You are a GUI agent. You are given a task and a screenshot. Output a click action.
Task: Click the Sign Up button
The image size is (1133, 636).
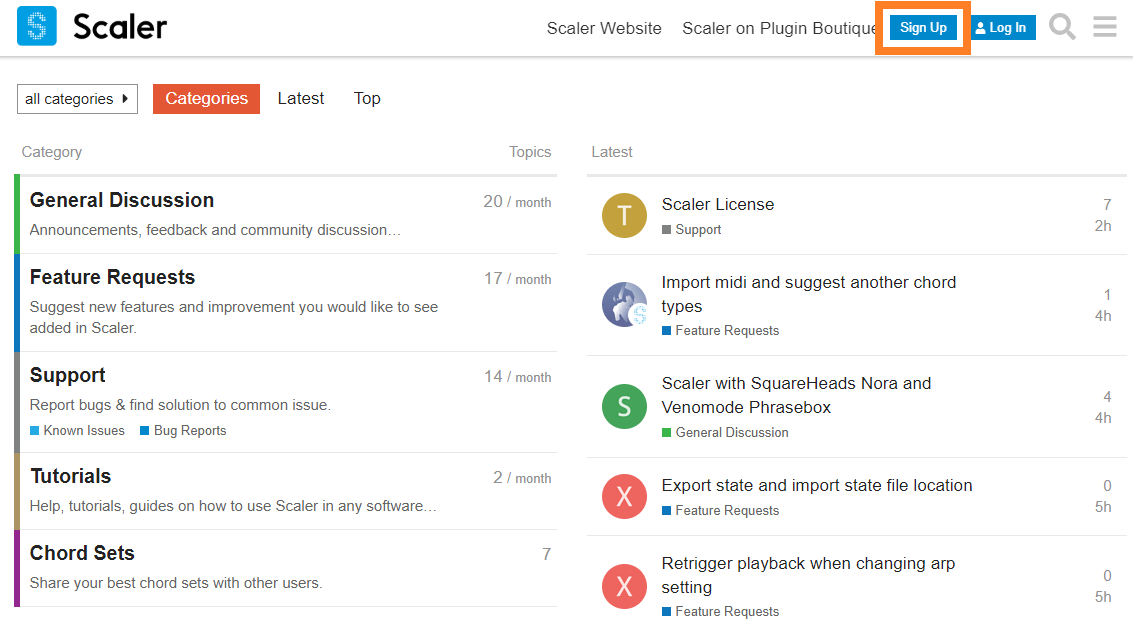coord(923,27)
